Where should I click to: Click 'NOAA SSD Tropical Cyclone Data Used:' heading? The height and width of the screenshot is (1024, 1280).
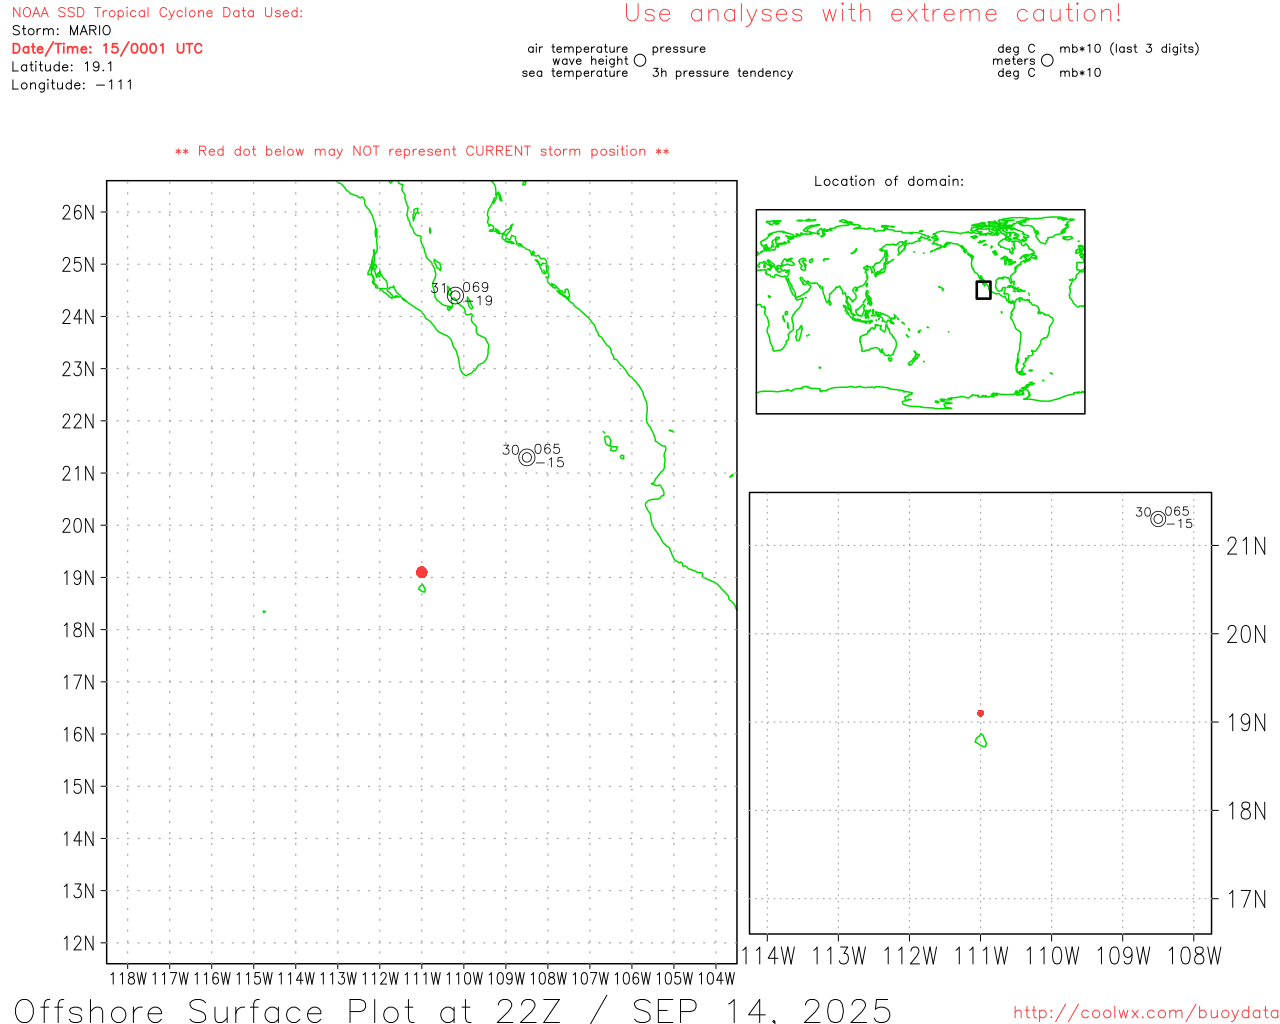coord(157,13)
